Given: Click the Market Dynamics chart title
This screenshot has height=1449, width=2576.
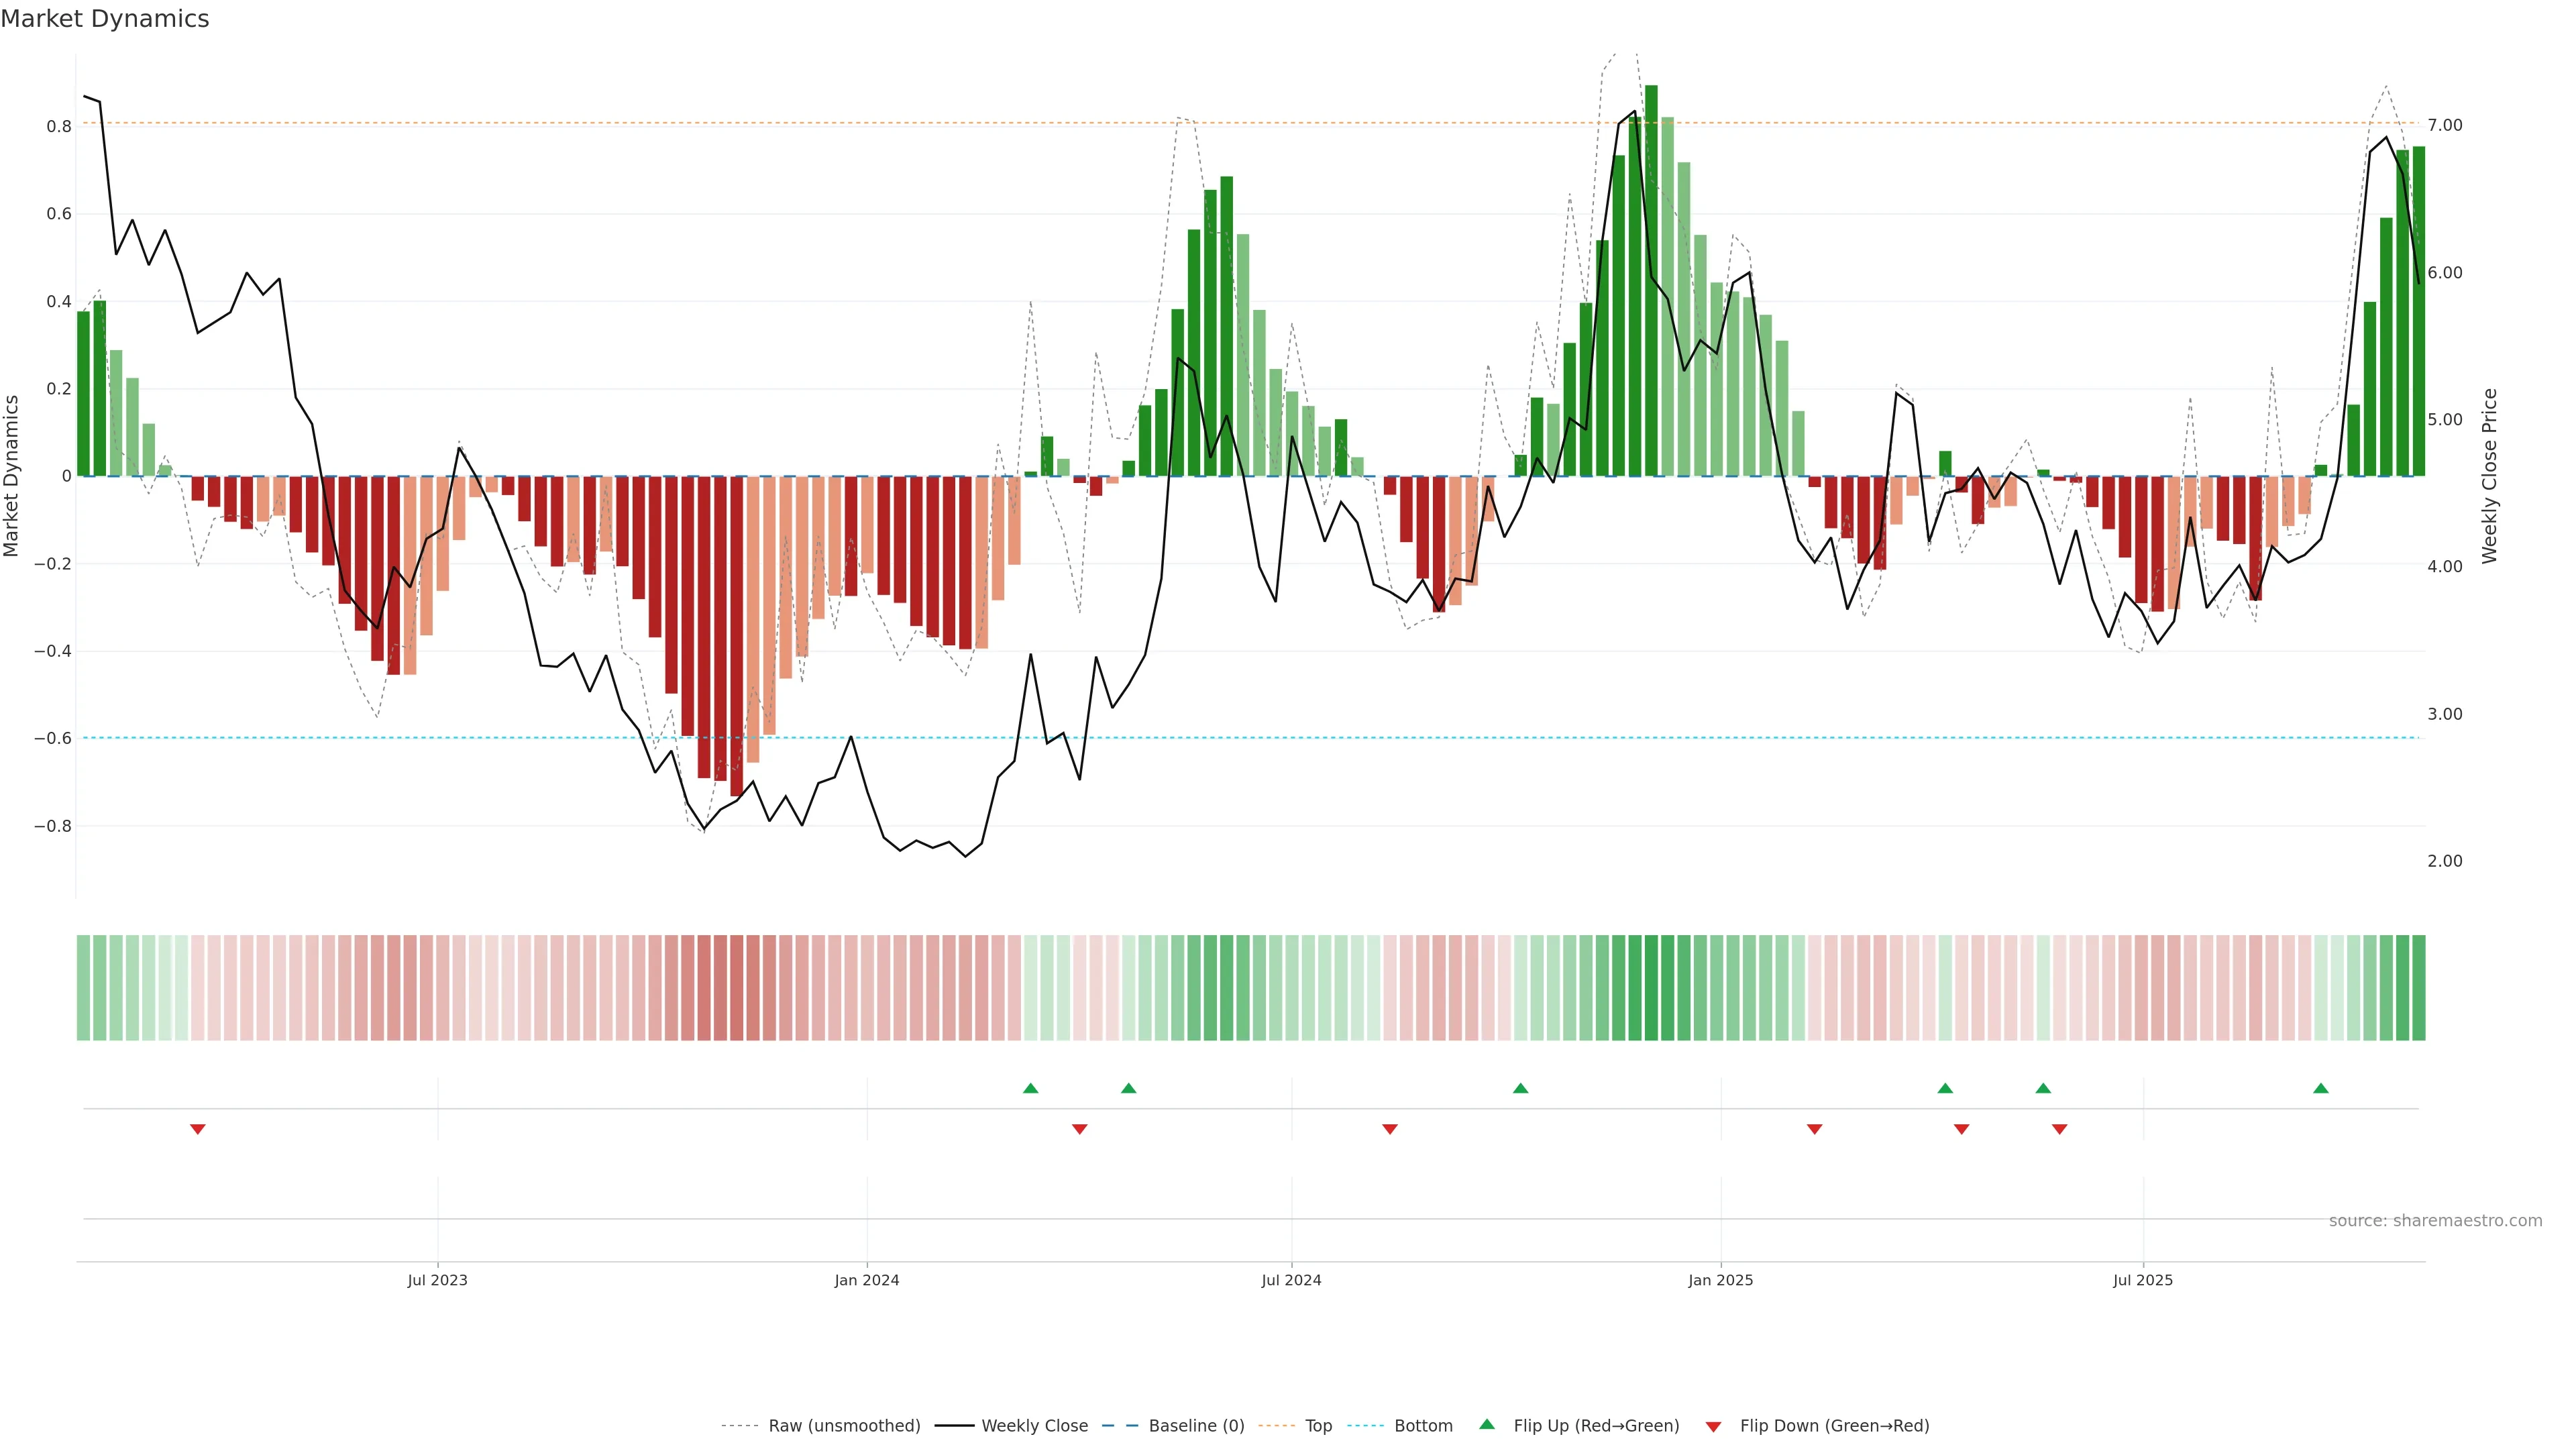Looking at the screenshot, I should (105, 19).
